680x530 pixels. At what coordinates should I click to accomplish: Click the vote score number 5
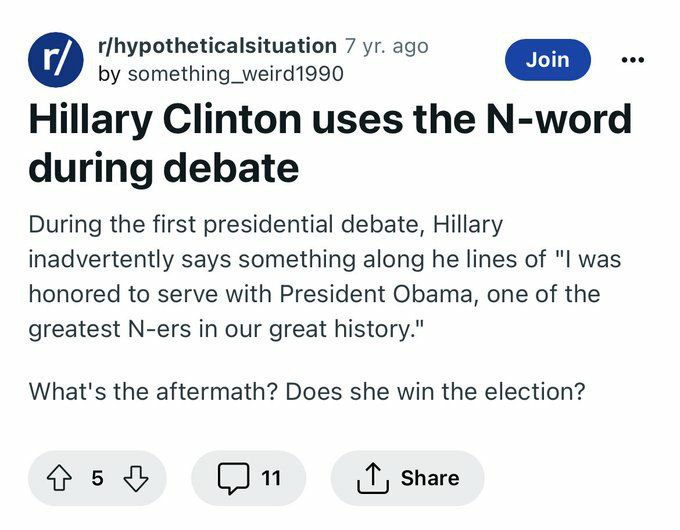pyautogui.click(x=97, y=479)
